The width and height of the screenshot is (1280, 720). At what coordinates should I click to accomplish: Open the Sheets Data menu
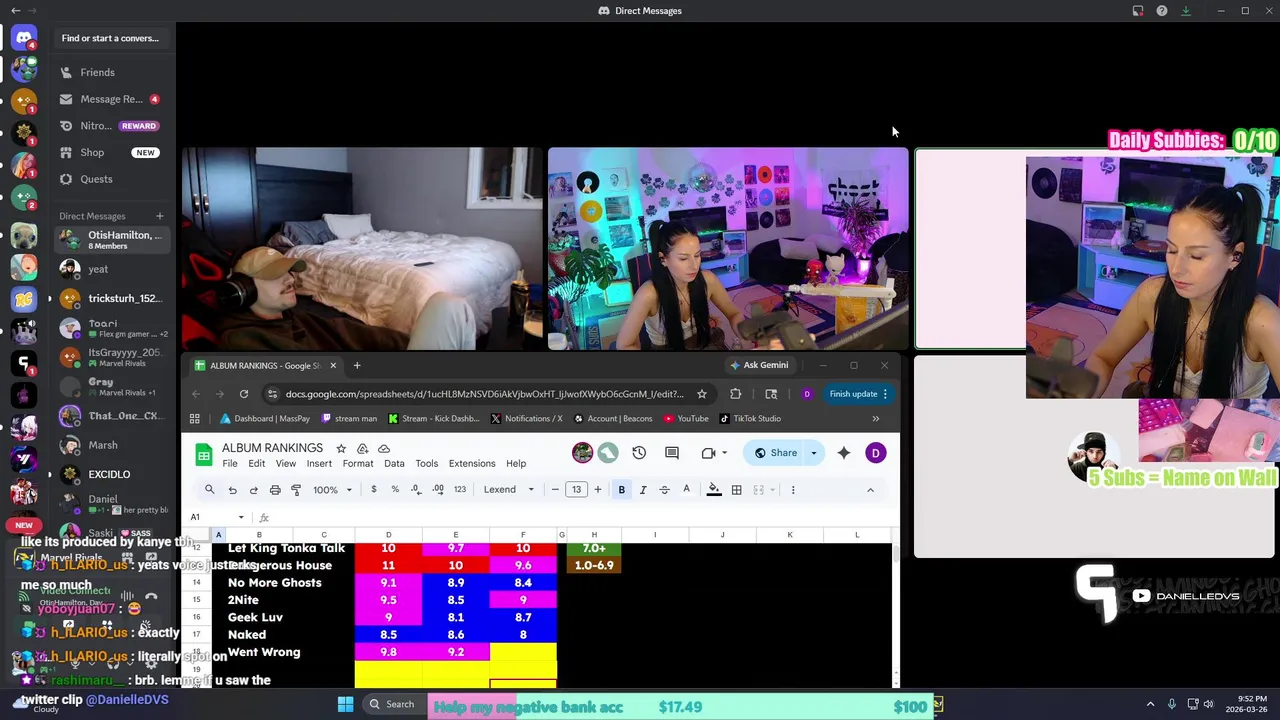point(394,464)
